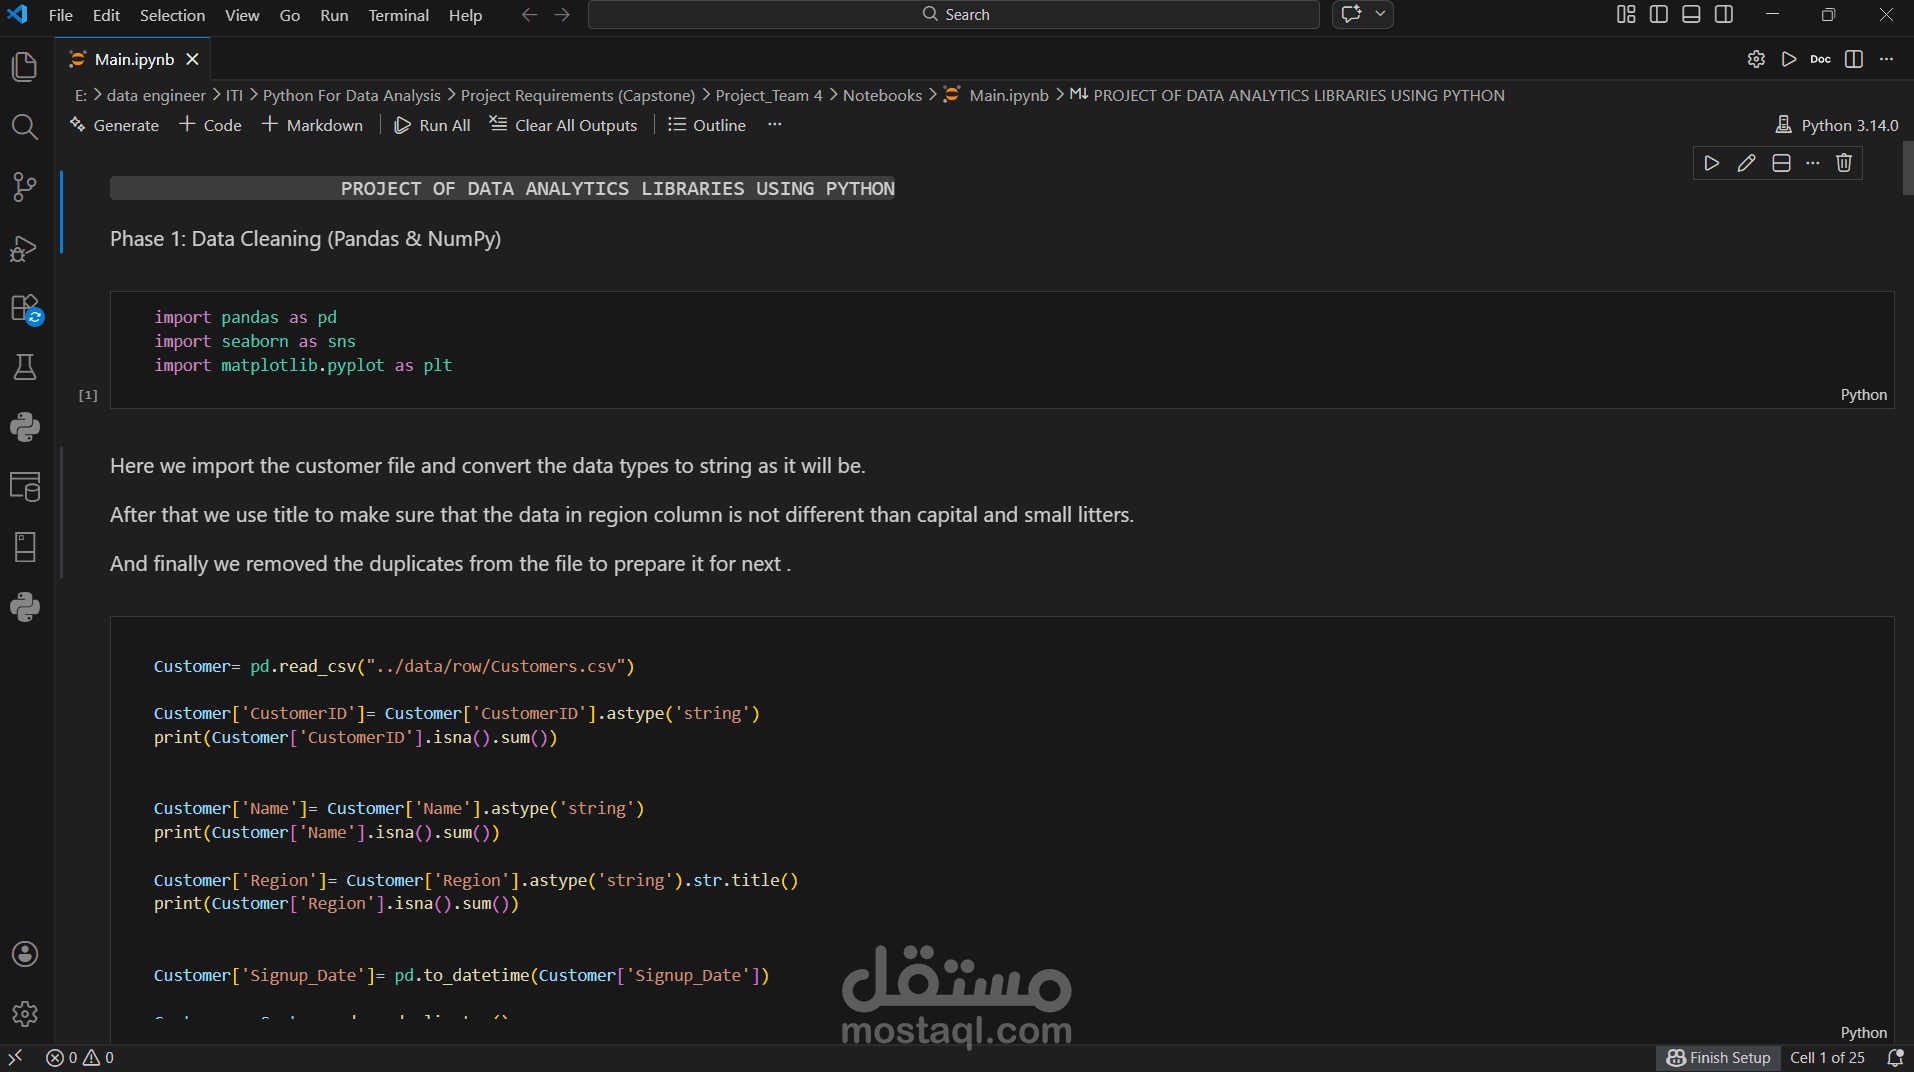Open the Selection menu
1914x1072 pixels.
point(172,15)
